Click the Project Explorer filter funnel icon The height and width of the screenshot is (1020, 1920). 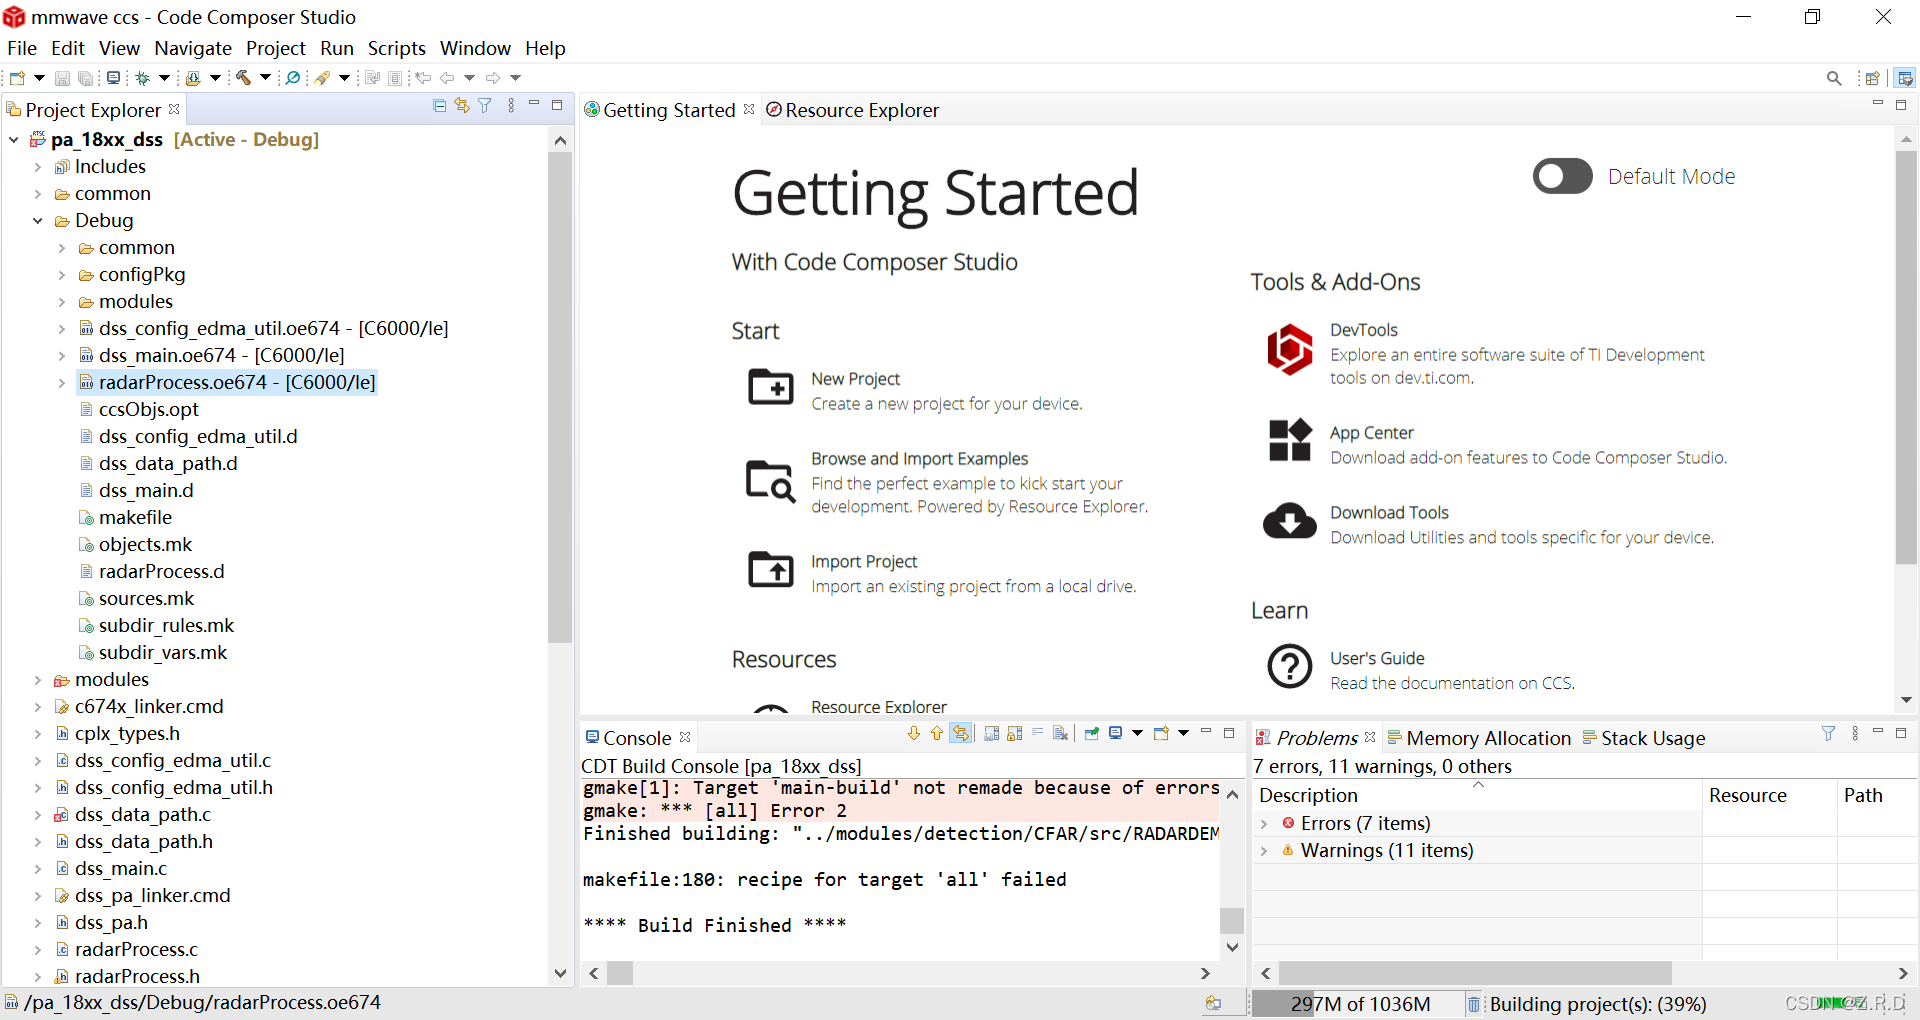(485, 106)
